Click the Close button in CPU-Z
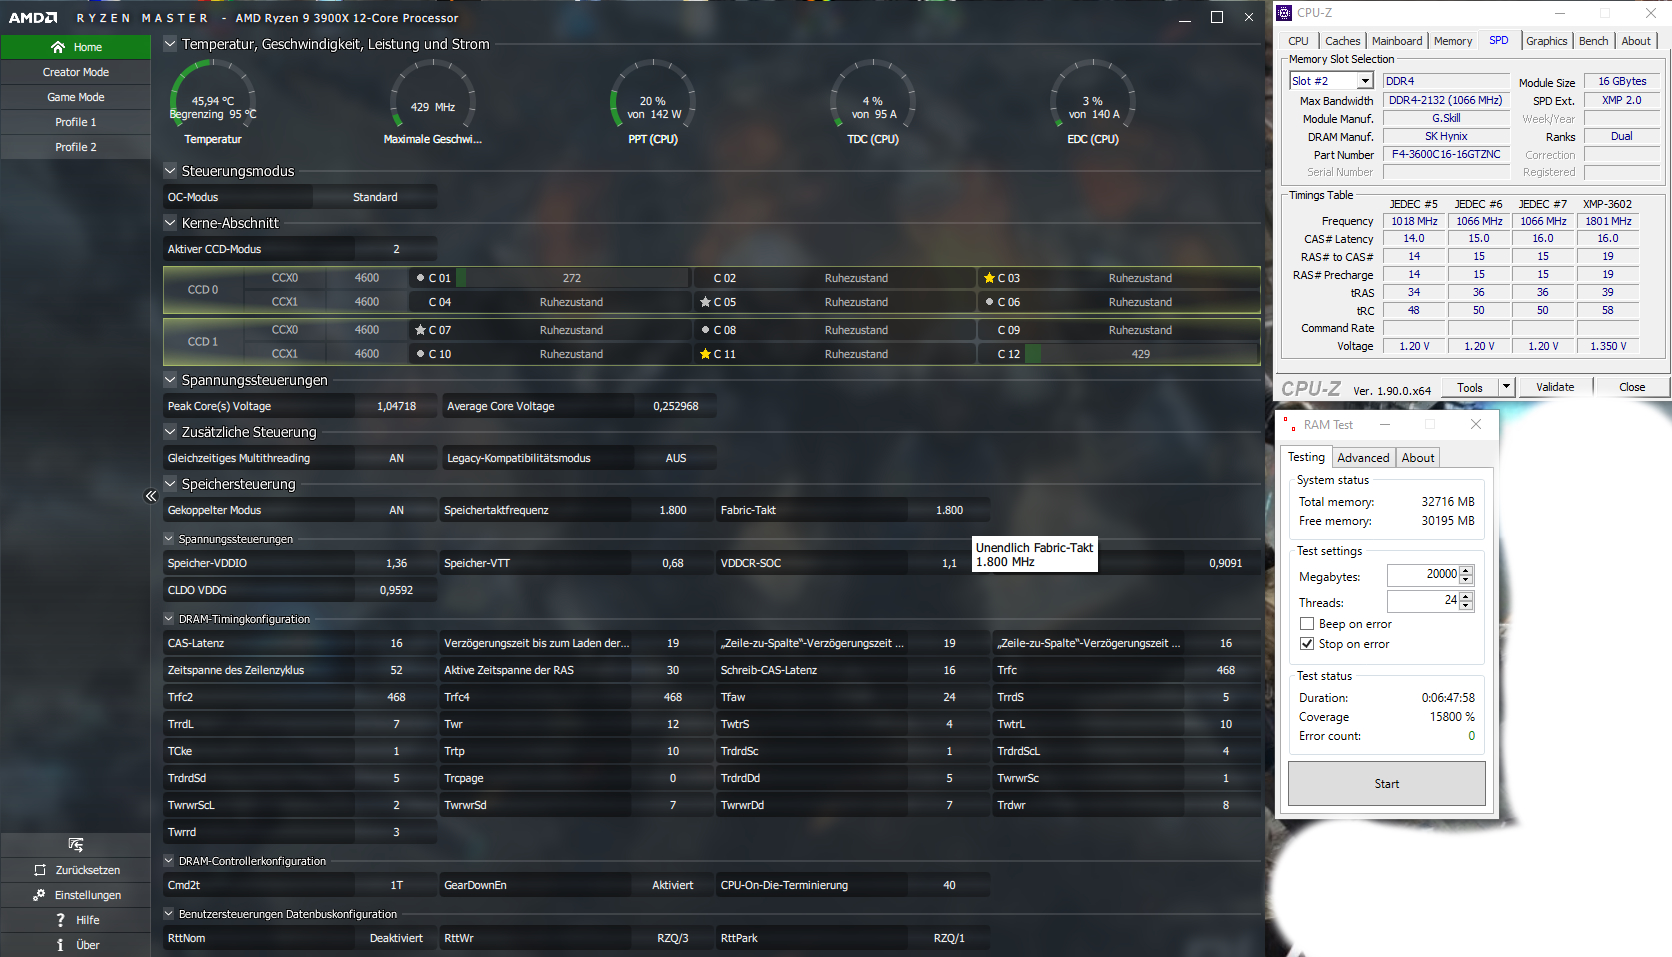The height and width of the screenshot is (957, 1672). [1632, 387]
